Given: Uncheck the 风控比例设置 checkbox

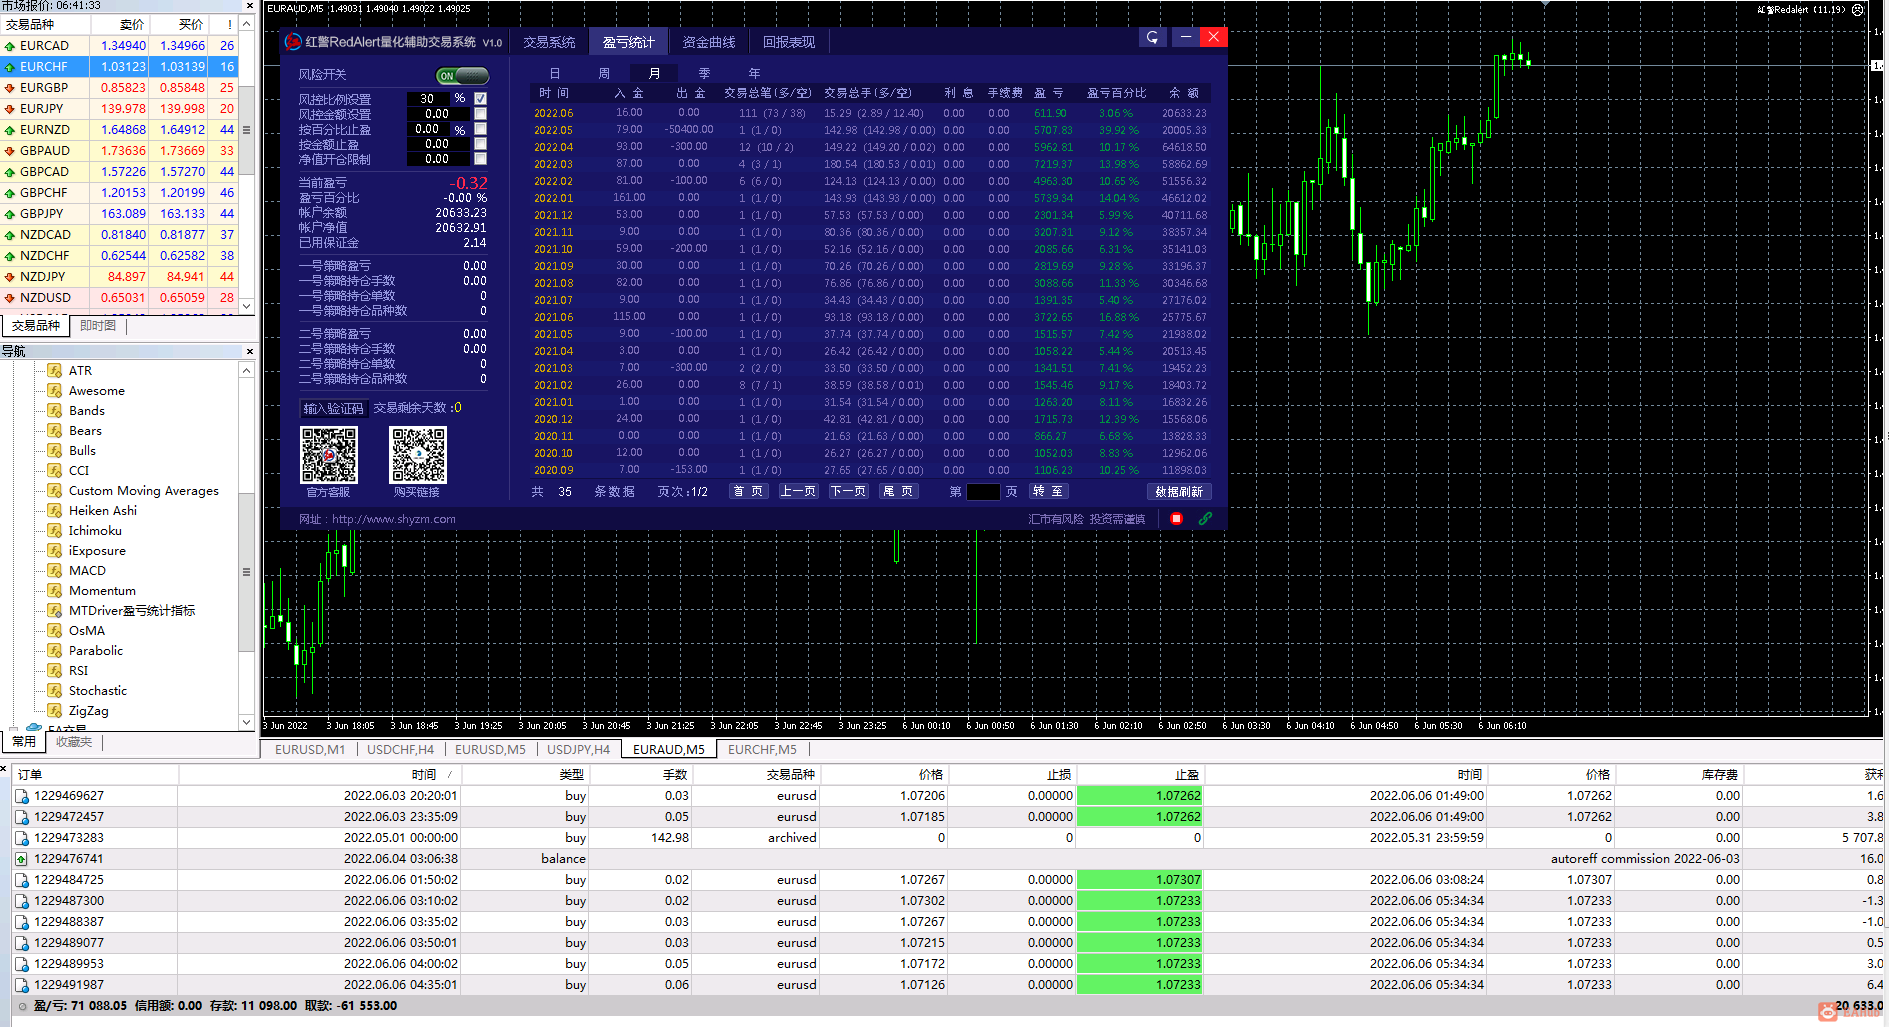Looking at the screenshot, I should click(480, 99).
